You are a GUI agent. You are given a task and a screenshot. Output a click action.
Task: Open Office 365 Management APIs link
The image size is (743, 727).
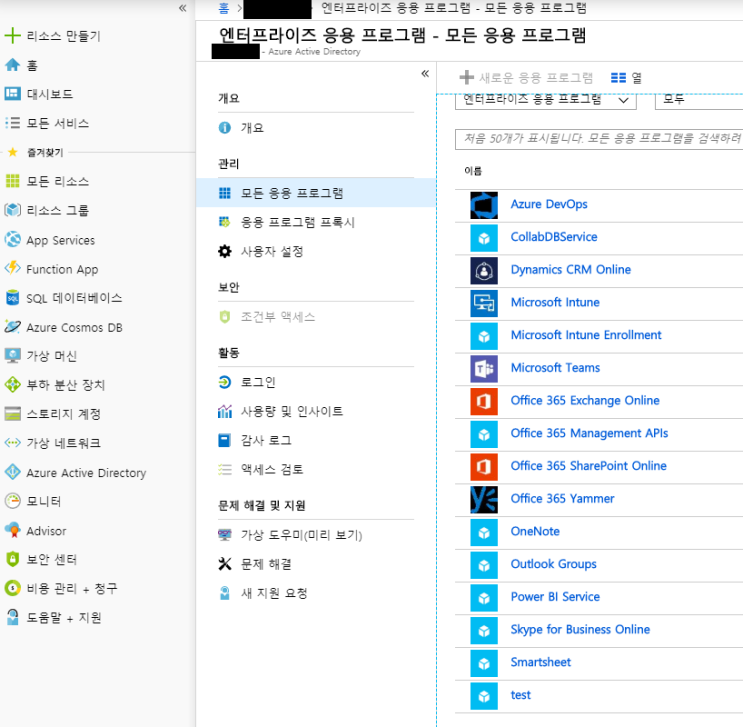coord(589,433)
